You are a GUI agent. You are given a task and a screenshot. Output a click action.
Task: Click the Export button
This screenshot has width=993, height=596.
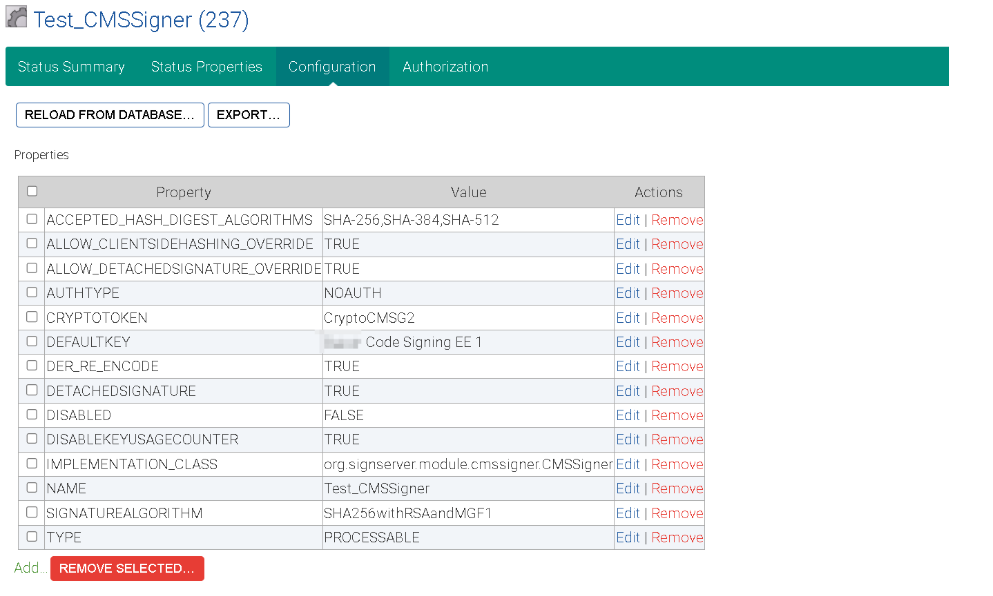(x=248, y=115)
